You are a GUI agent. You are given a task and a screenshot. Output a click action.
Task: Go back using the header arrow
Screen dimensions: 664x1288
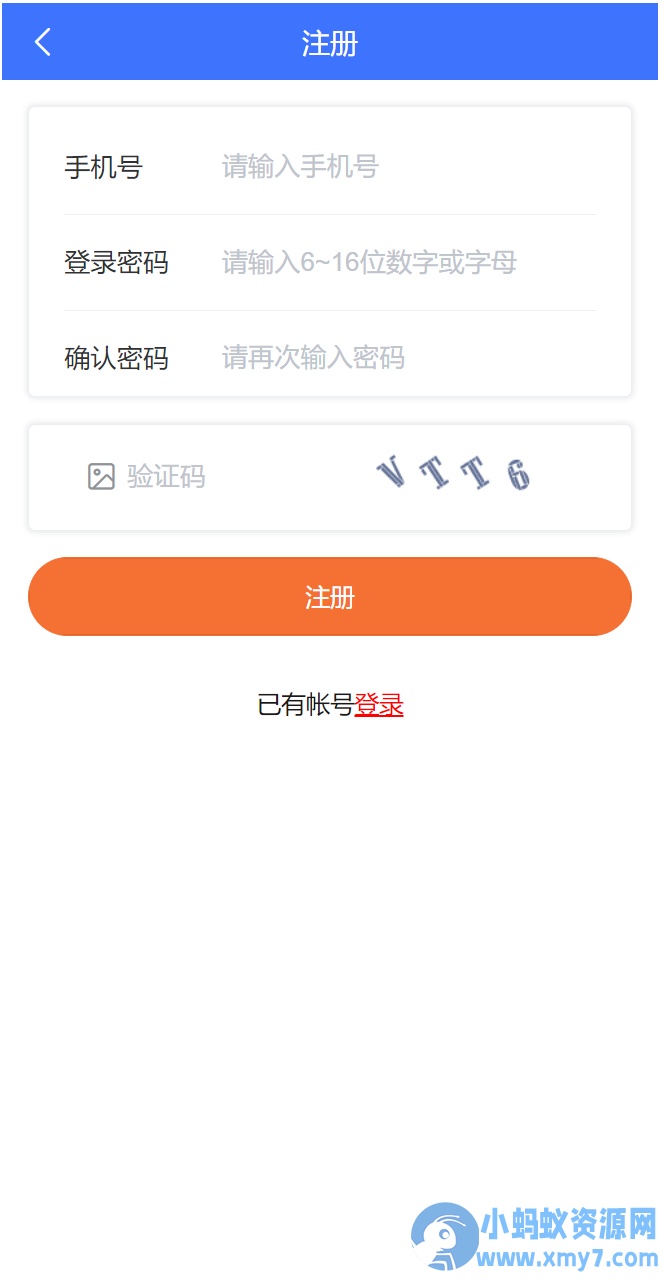coord(42,42)
